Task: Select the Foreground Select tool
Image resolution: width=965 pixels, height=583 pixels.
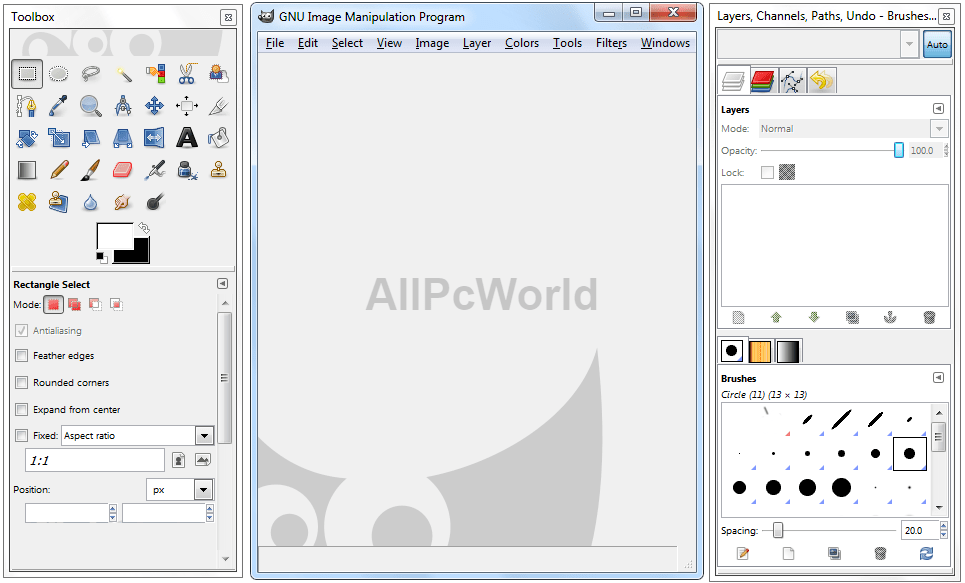Action: [218, 74]
